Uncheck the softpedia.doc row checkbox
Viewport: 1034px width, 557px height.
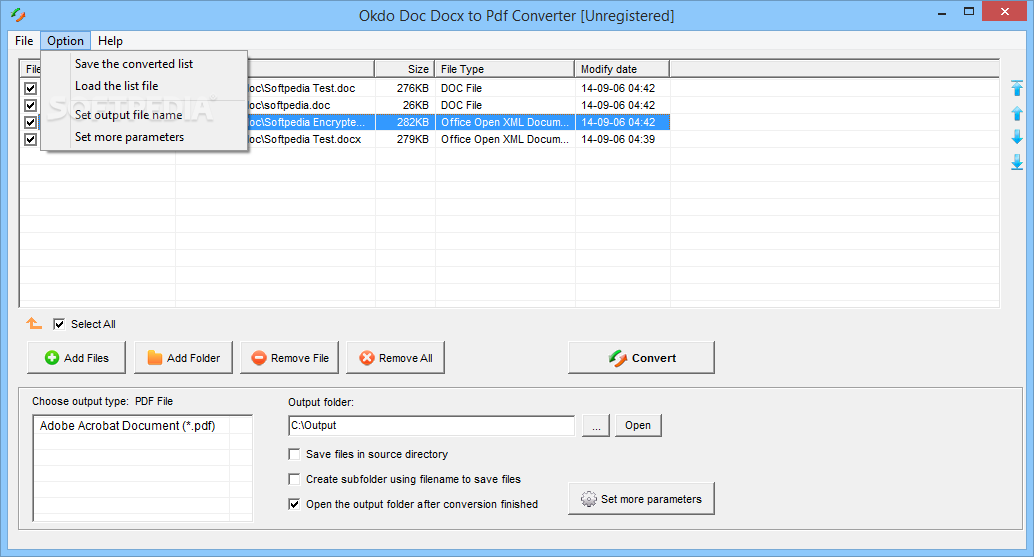[x=30, y=105]
